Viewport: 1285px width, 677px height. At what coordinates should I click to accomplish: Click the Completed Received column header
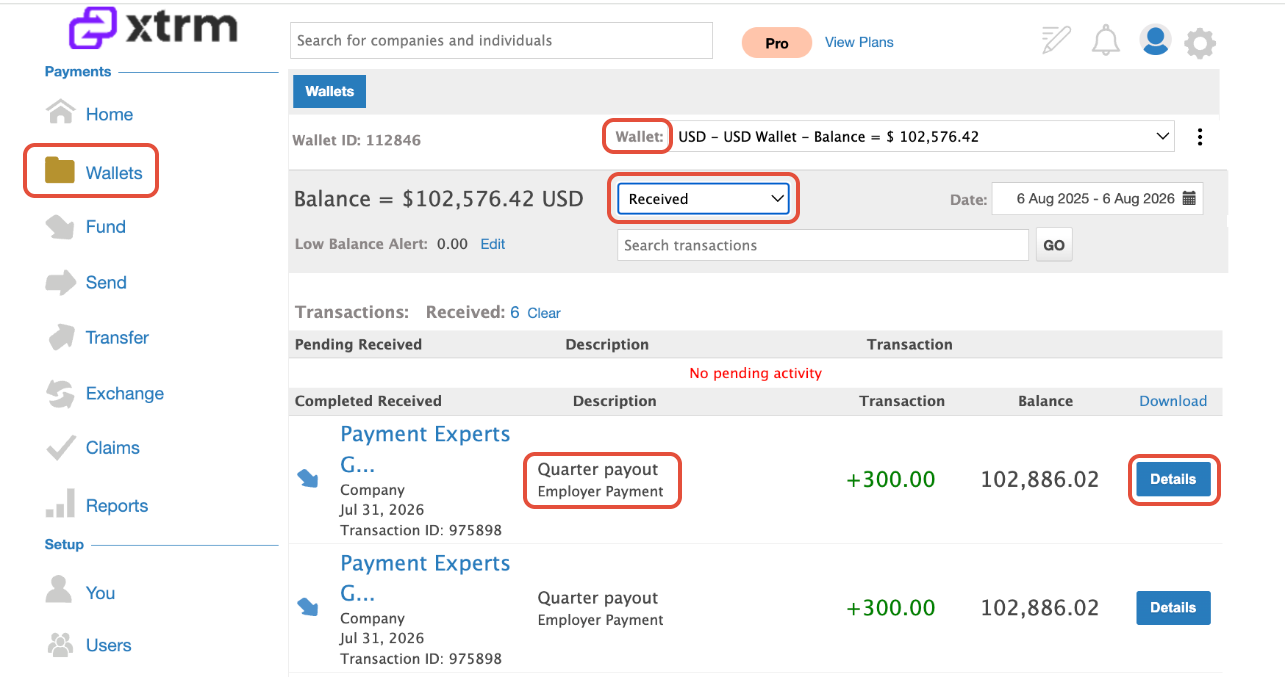point(368,401)
